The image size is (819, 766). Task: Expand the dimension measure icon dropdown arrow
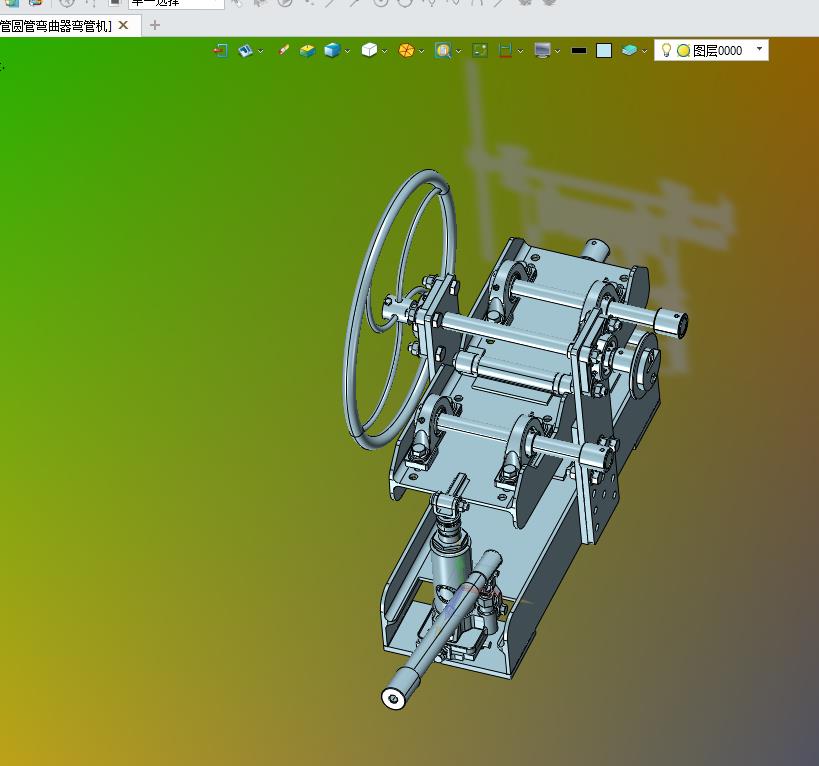click(x=520, y=51)
